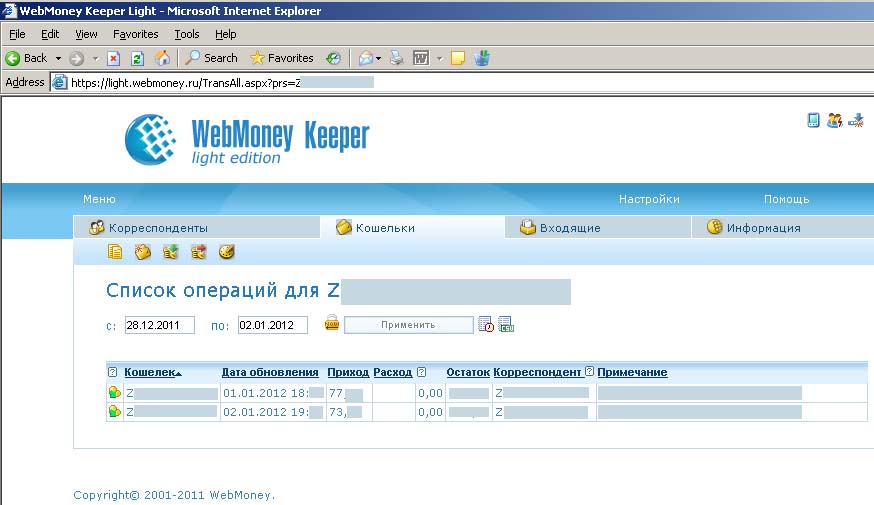Stop page loading with the red X icon
This screenshot has width=874, height=505.
point(114,58)
